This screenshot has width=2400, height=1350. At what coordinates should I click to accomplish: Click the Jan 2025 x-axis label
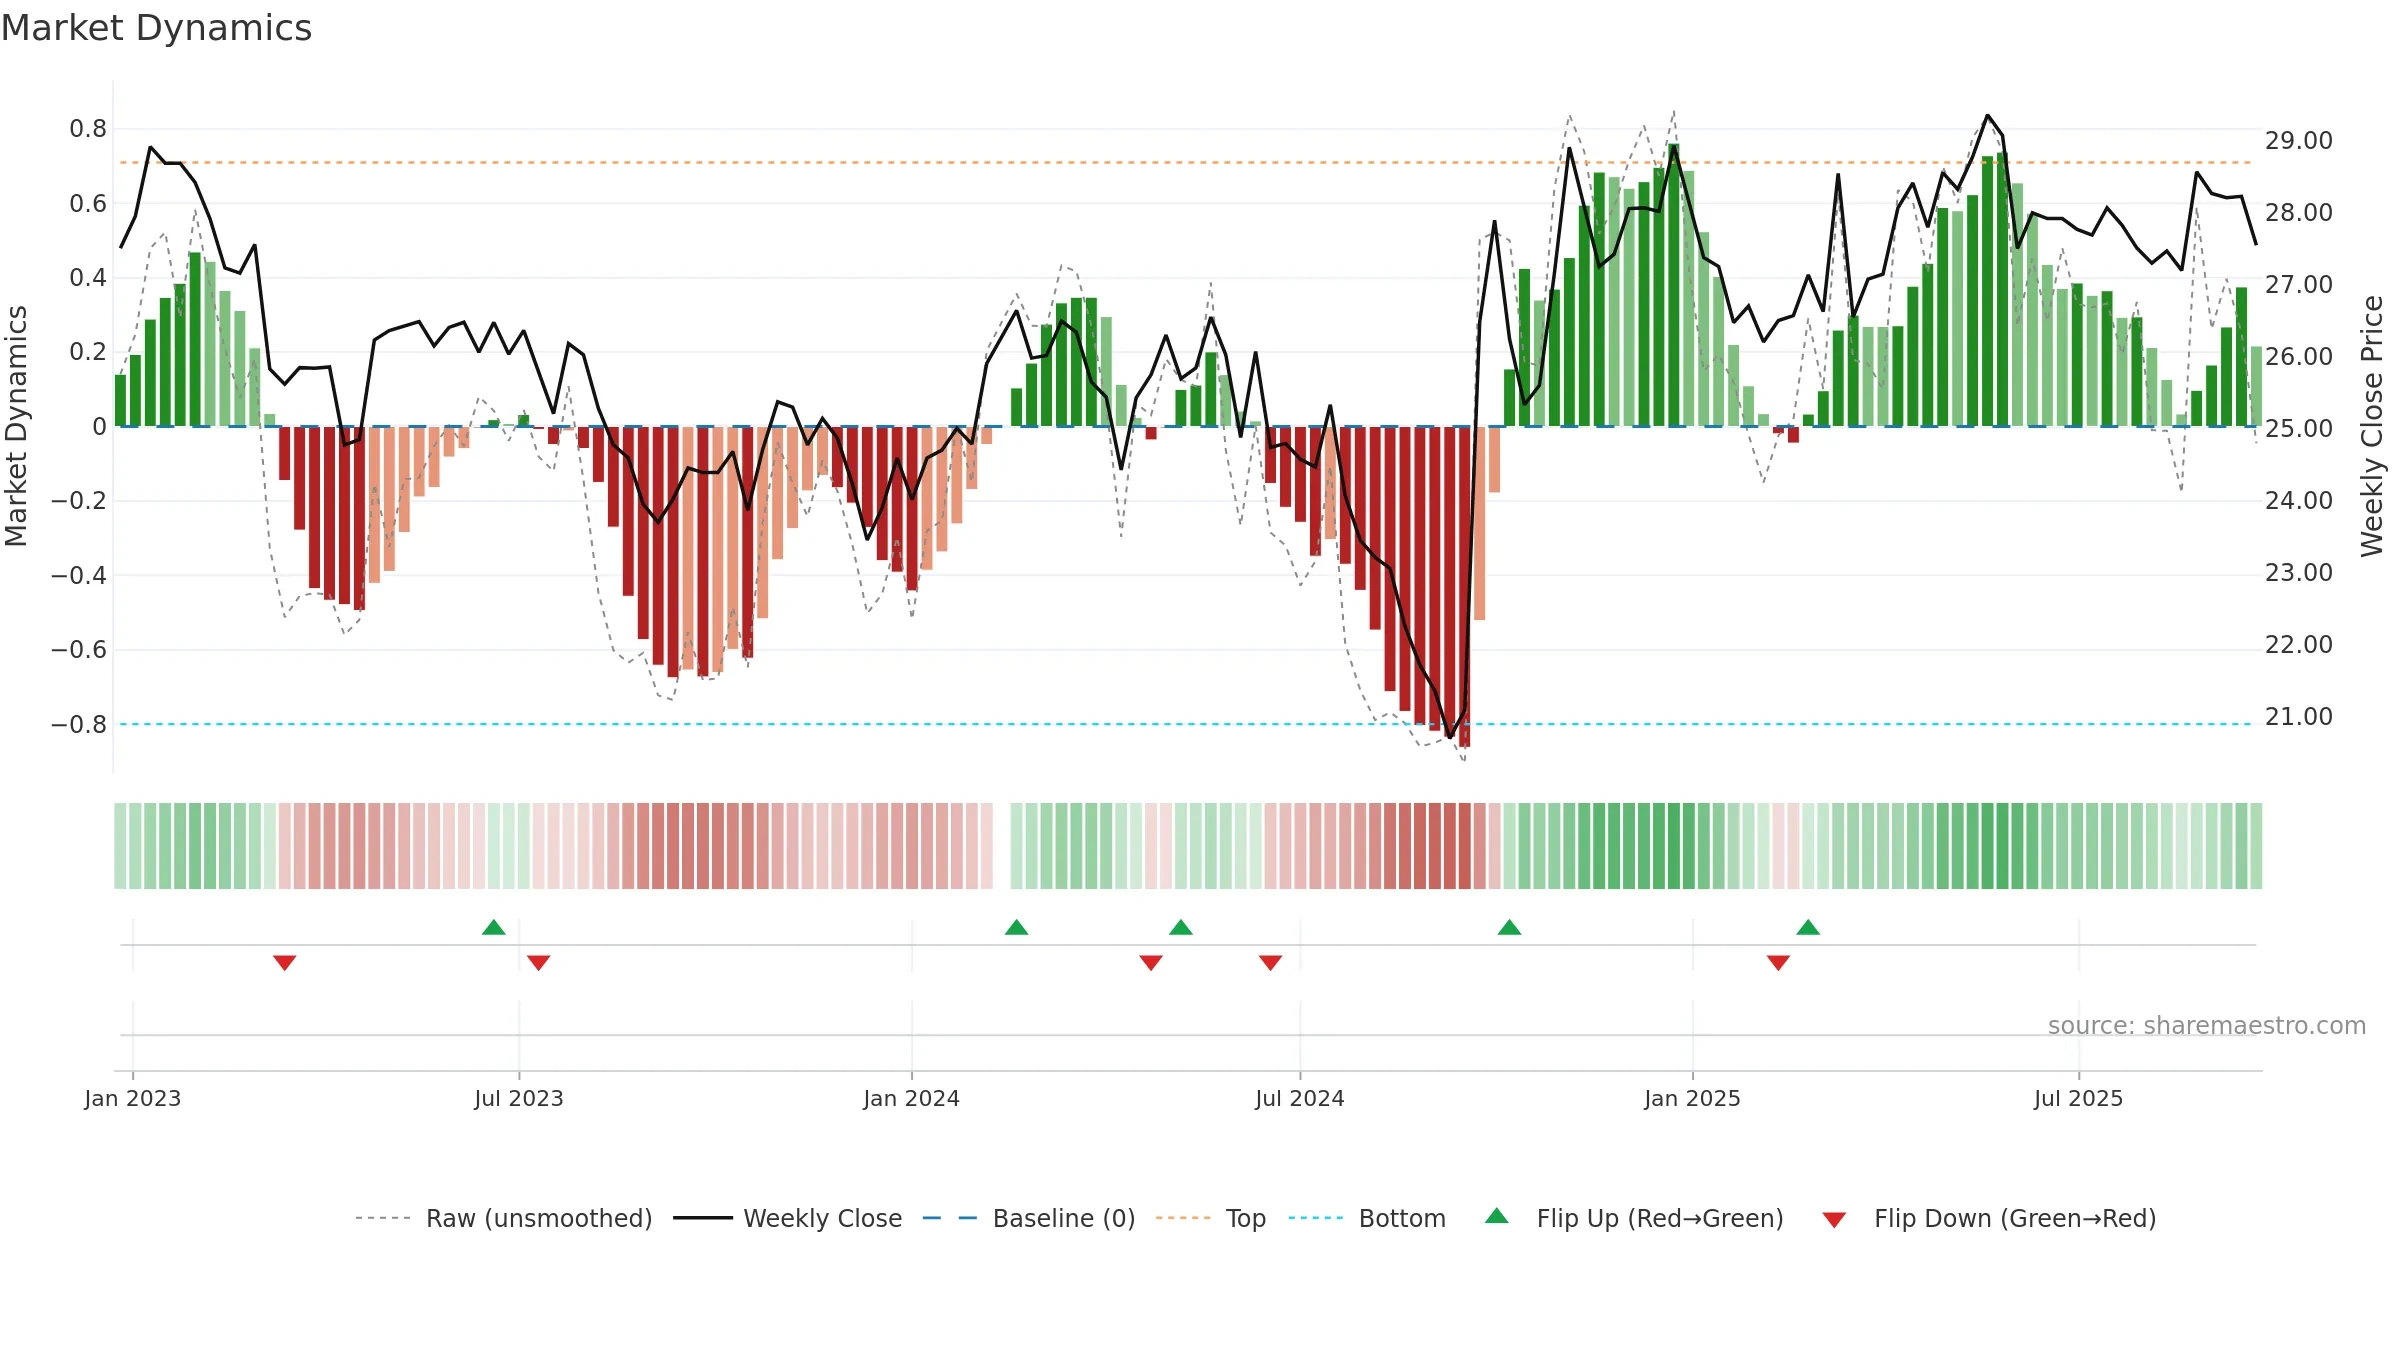[1693, 1098]
